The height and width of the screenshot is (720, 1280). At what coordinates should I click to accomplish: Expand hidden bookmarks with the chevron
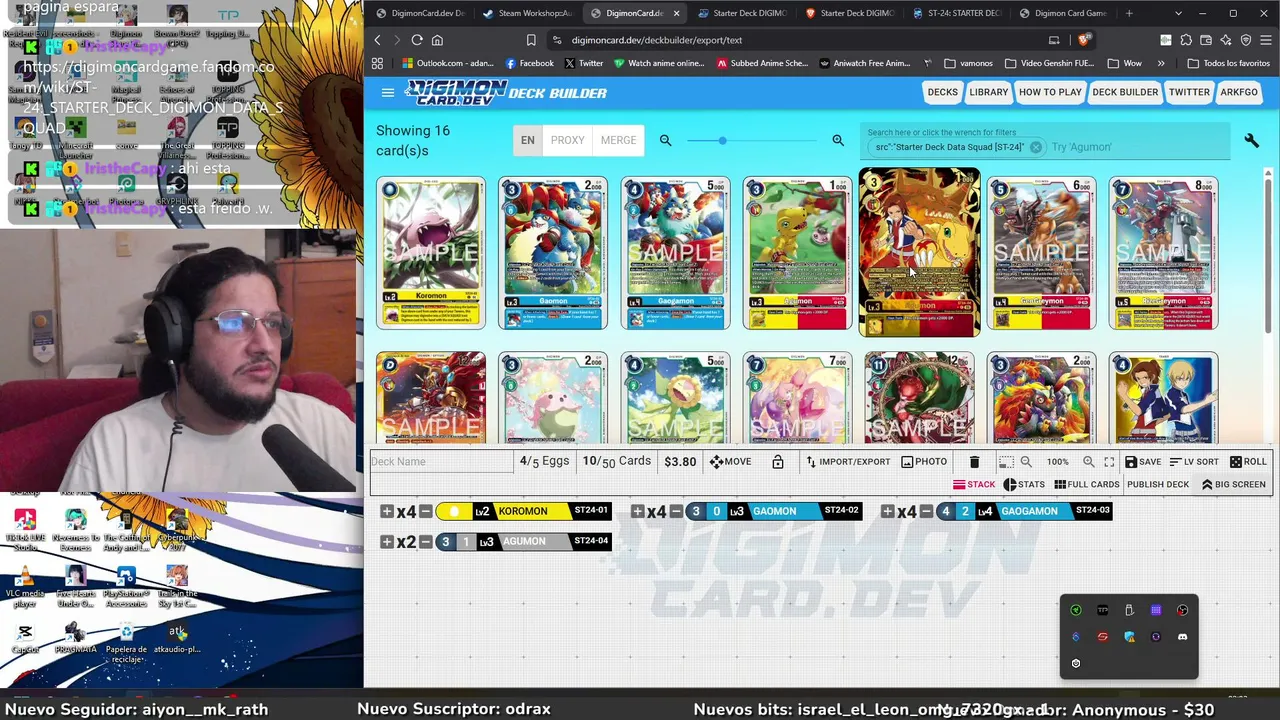click(1161, 63)
